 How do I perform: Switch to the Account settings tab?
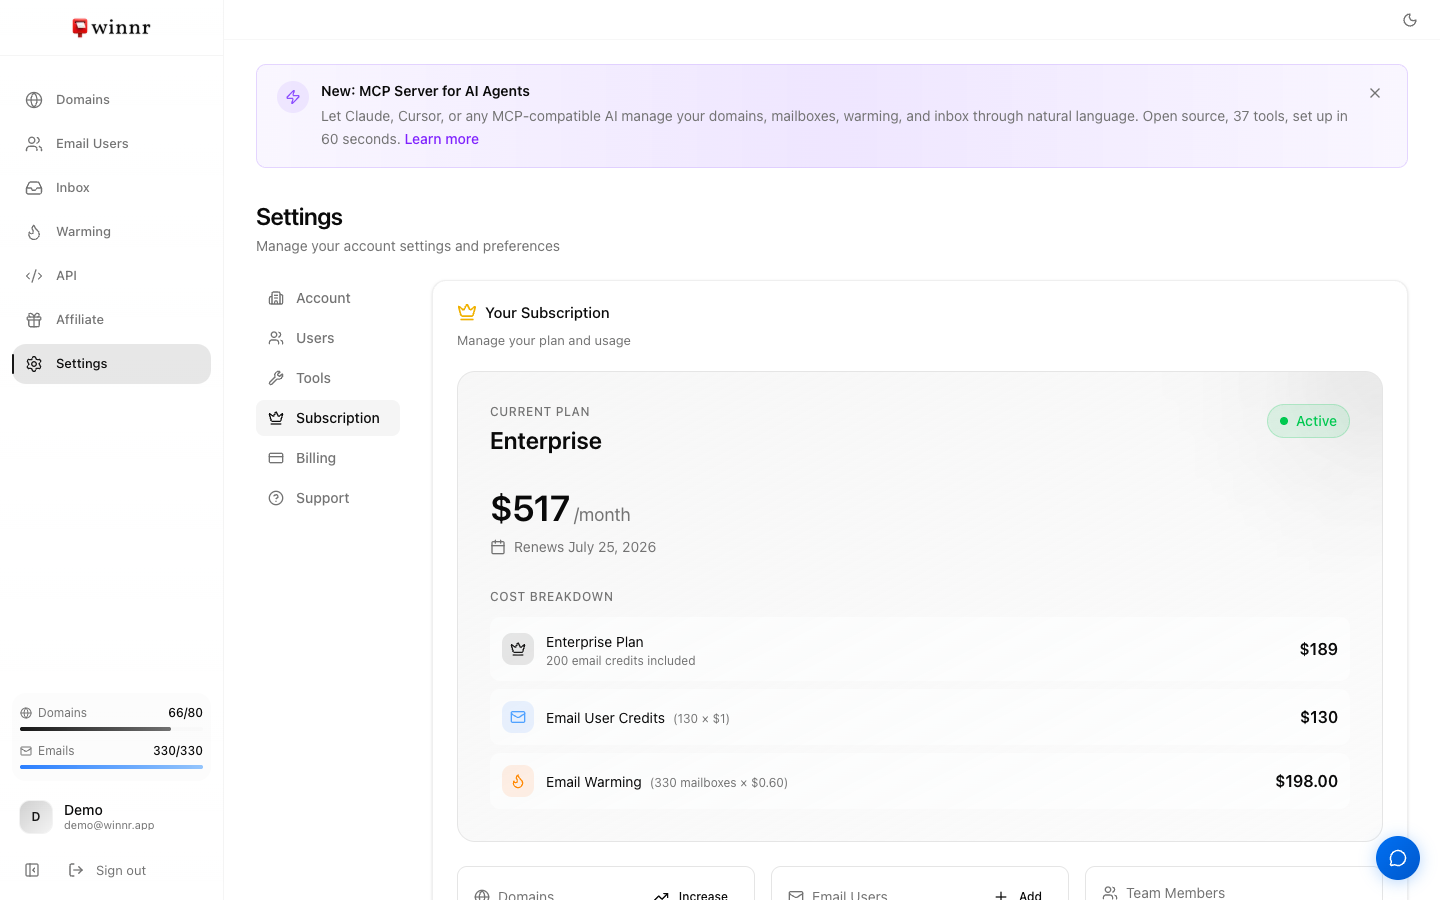coord(328,298)
